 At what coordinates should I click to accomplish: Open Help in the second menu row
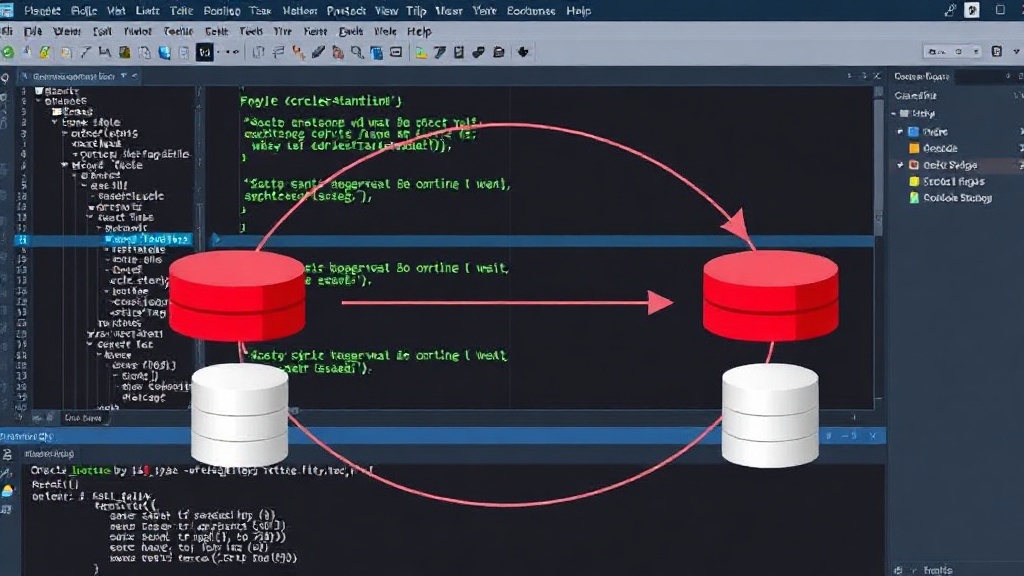(419, 31)
